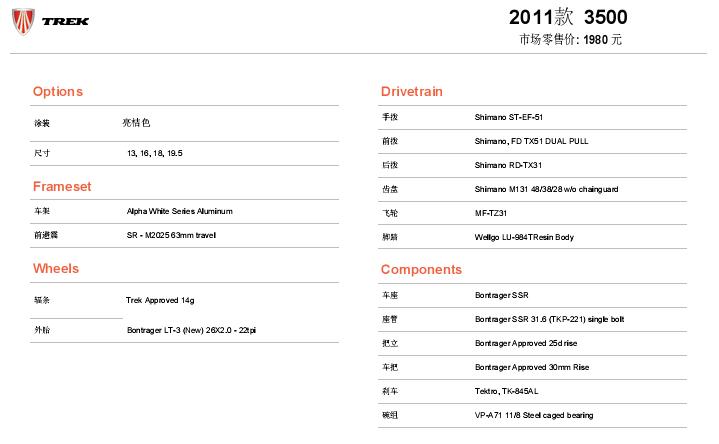Click the SR - M2025 63mm travel fork spec
Viewport: 719px width, 444px height.
click(x=171, y=235)
